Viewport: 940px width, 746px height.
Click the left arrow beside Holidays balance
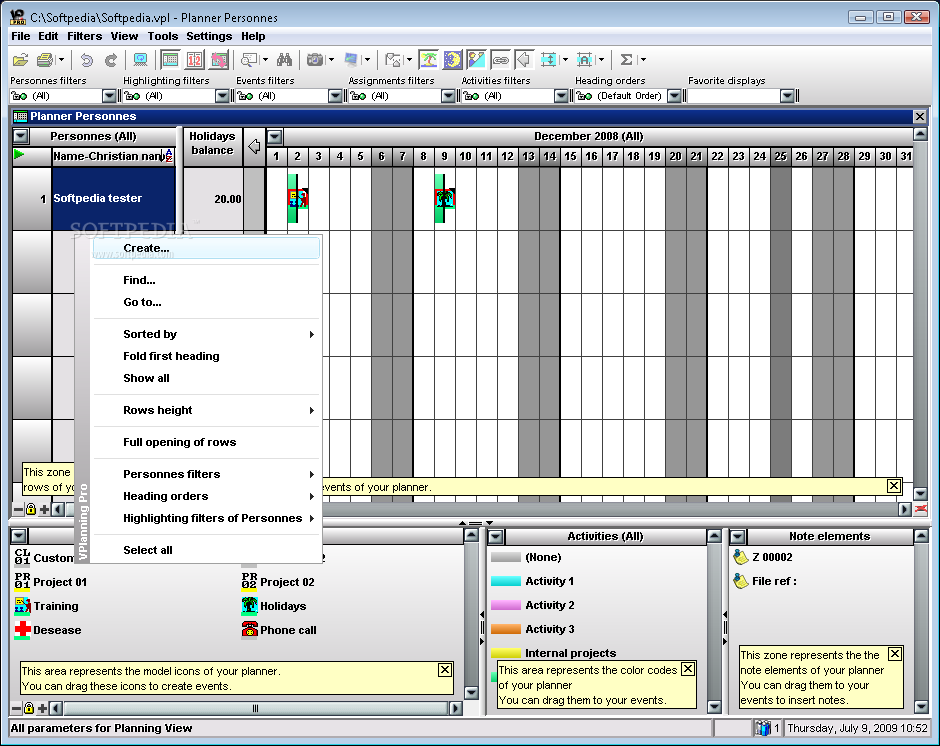tap(254, 146)
